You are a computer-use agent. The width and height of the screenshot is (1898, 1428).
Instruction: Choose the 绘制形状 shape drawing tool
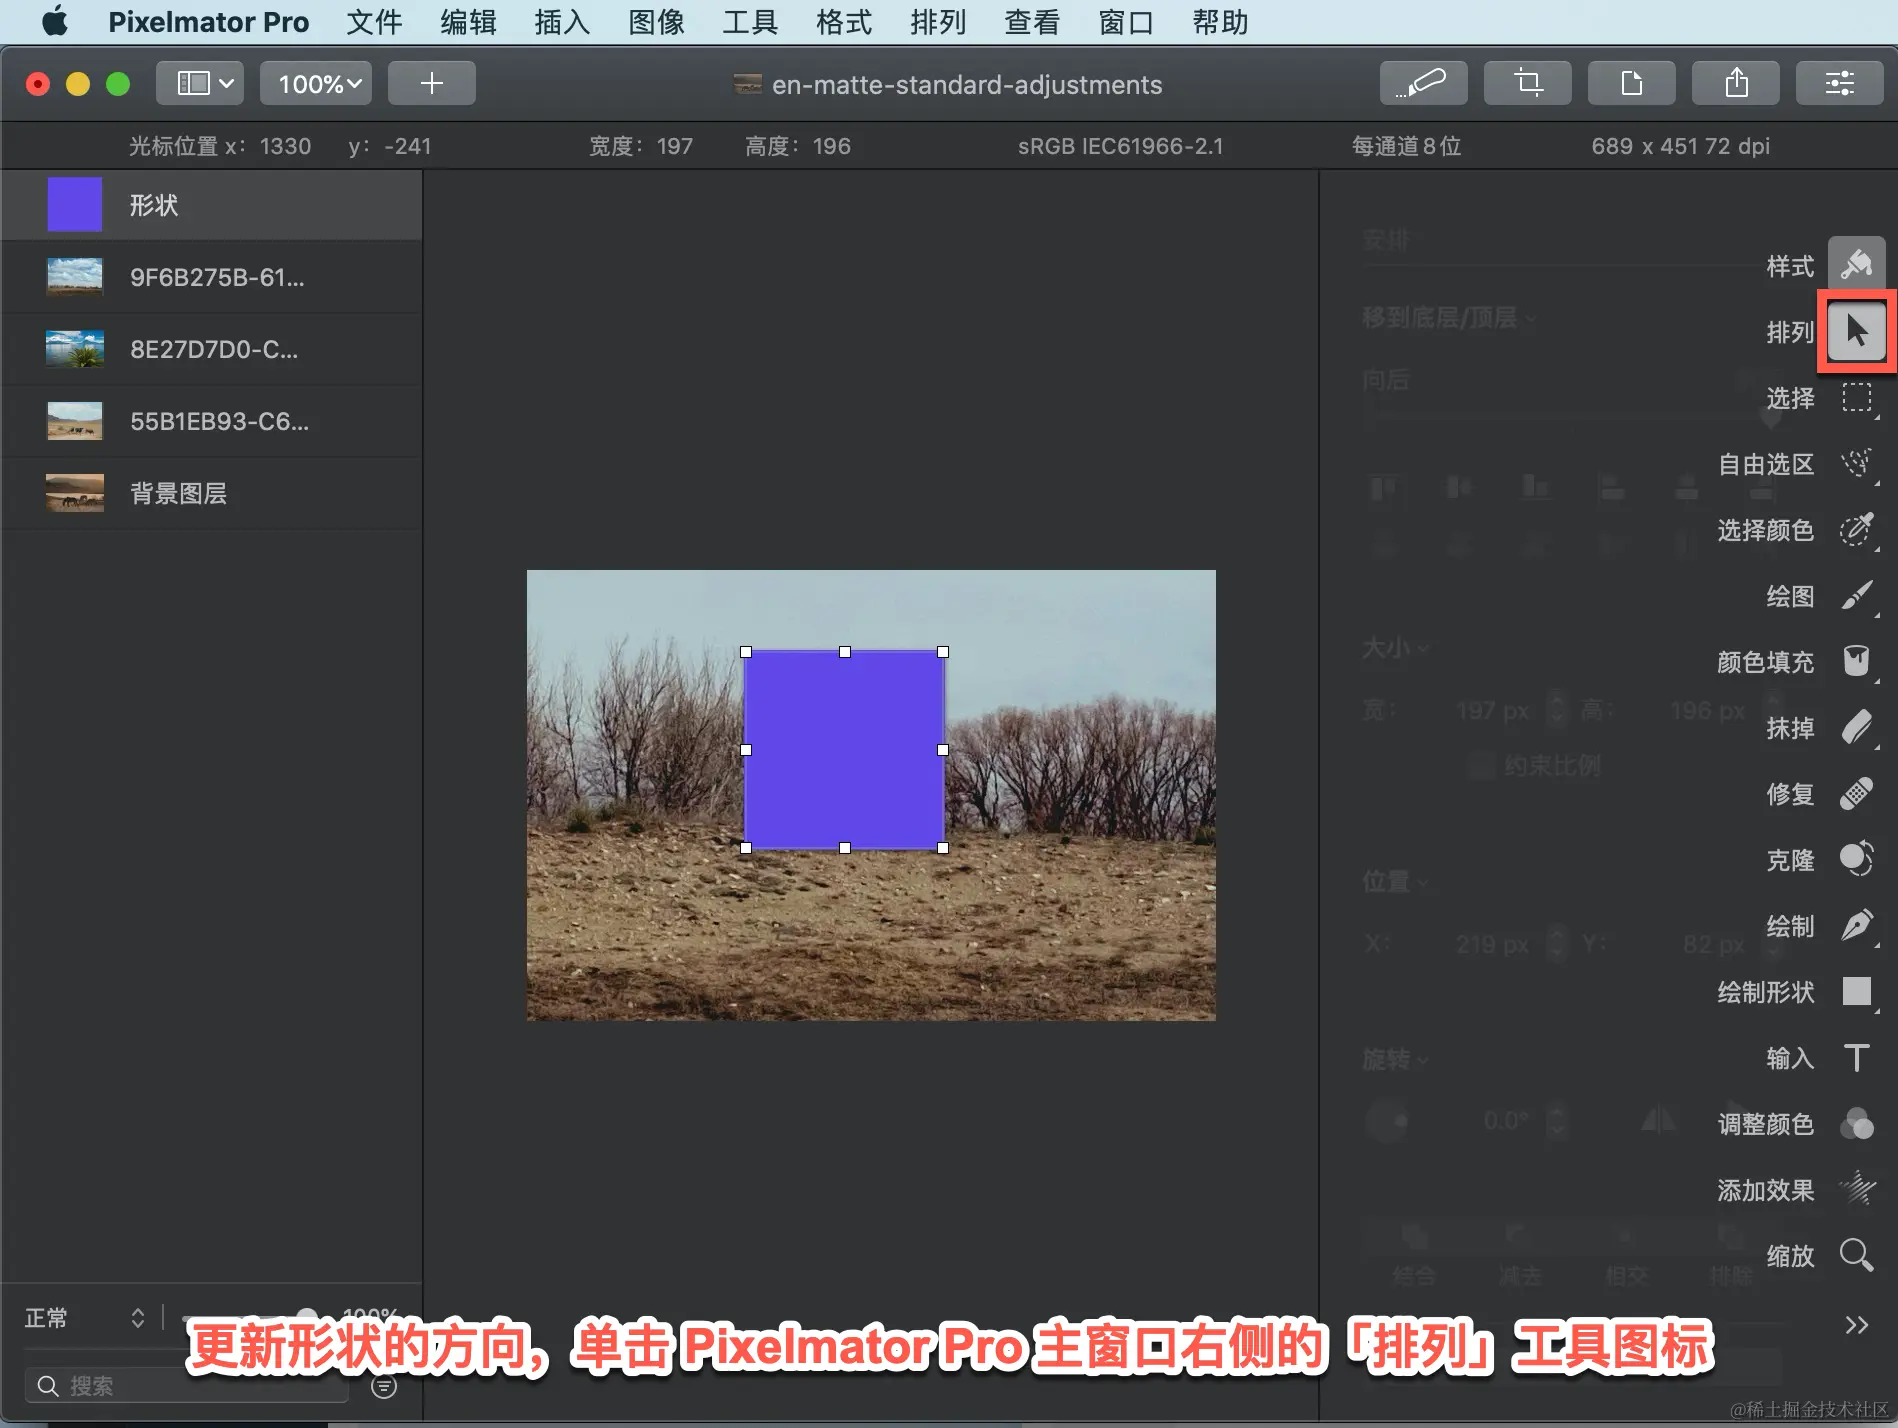point(1856,992)
